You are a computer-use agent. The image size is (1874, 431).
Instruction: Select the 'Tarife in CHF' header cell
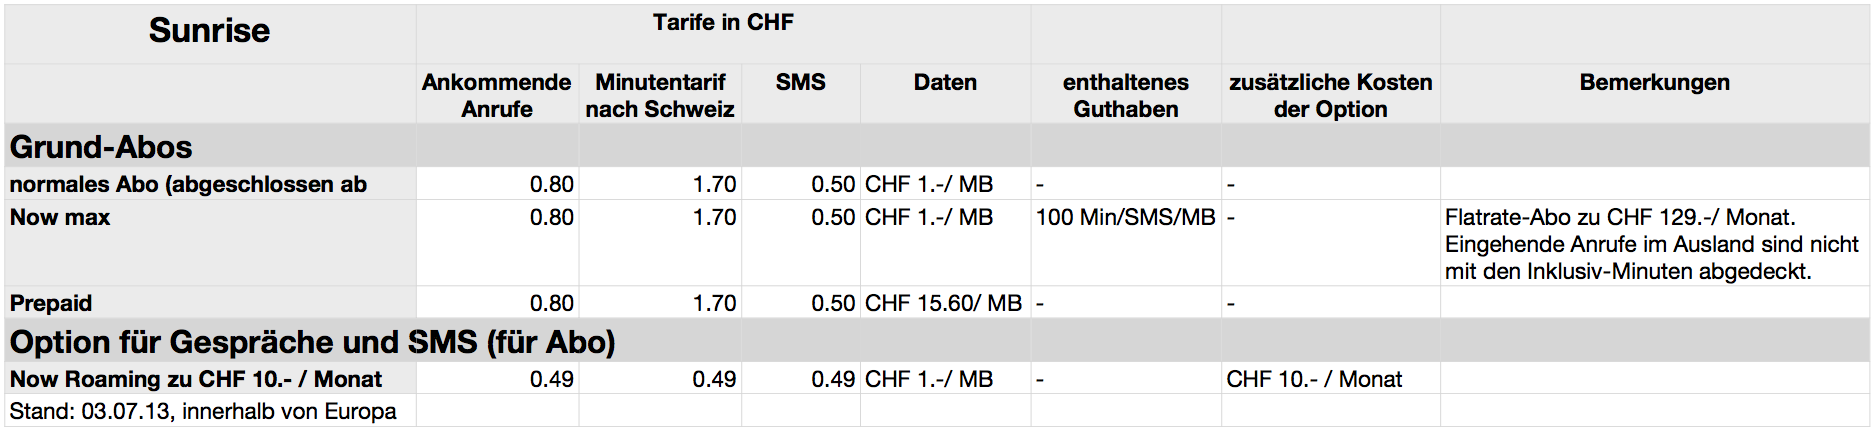pos(722,23)
